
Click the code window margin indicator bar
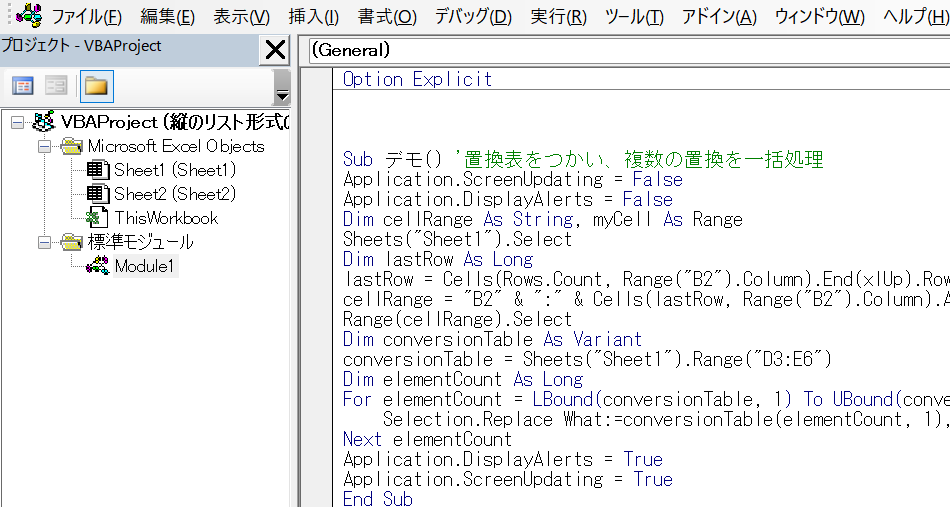(316, 288)
